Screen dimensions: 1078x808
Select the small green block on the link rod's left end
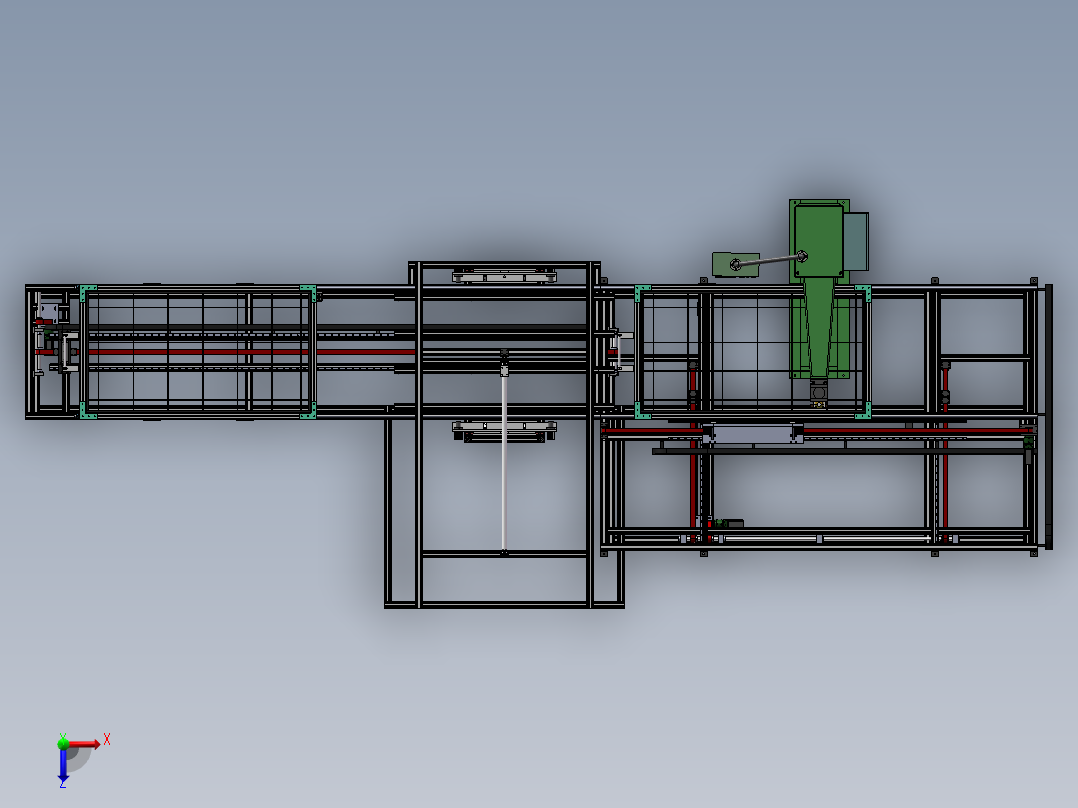[735, 264]
